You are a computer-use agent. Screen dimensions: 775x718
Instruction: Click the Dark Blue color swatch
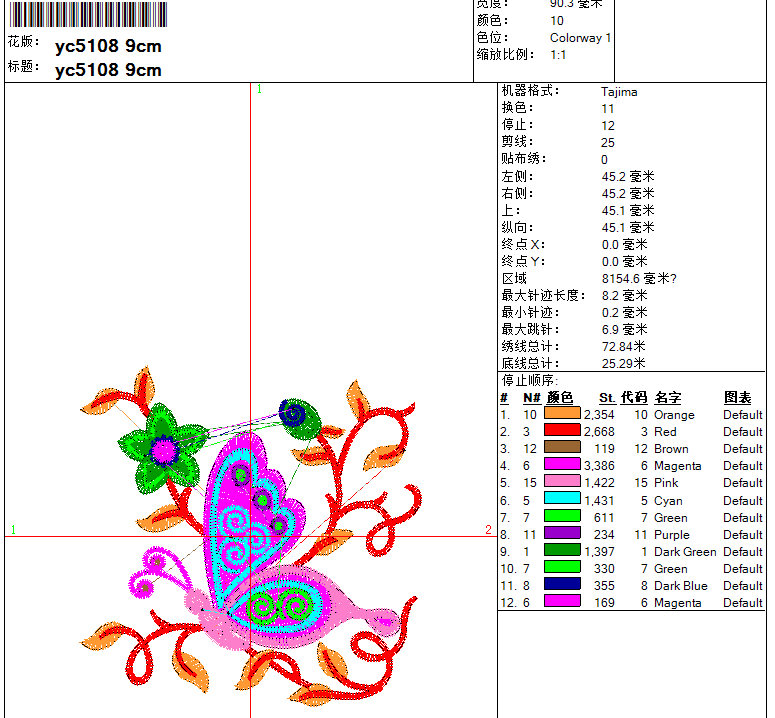(x=562, y=585)
